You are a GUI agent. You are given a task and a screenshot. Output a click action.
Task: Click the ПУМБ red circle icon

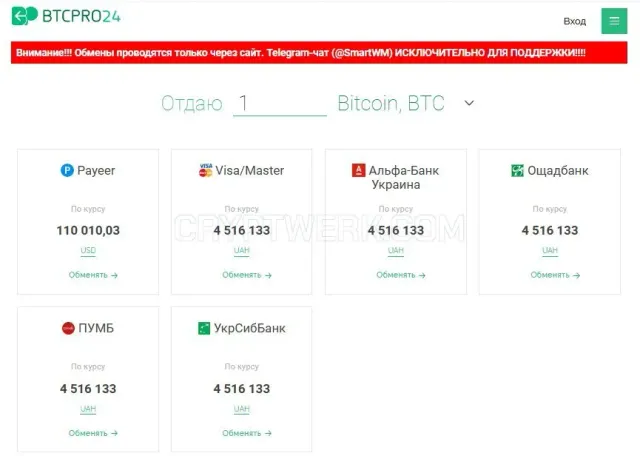(68, 328)
